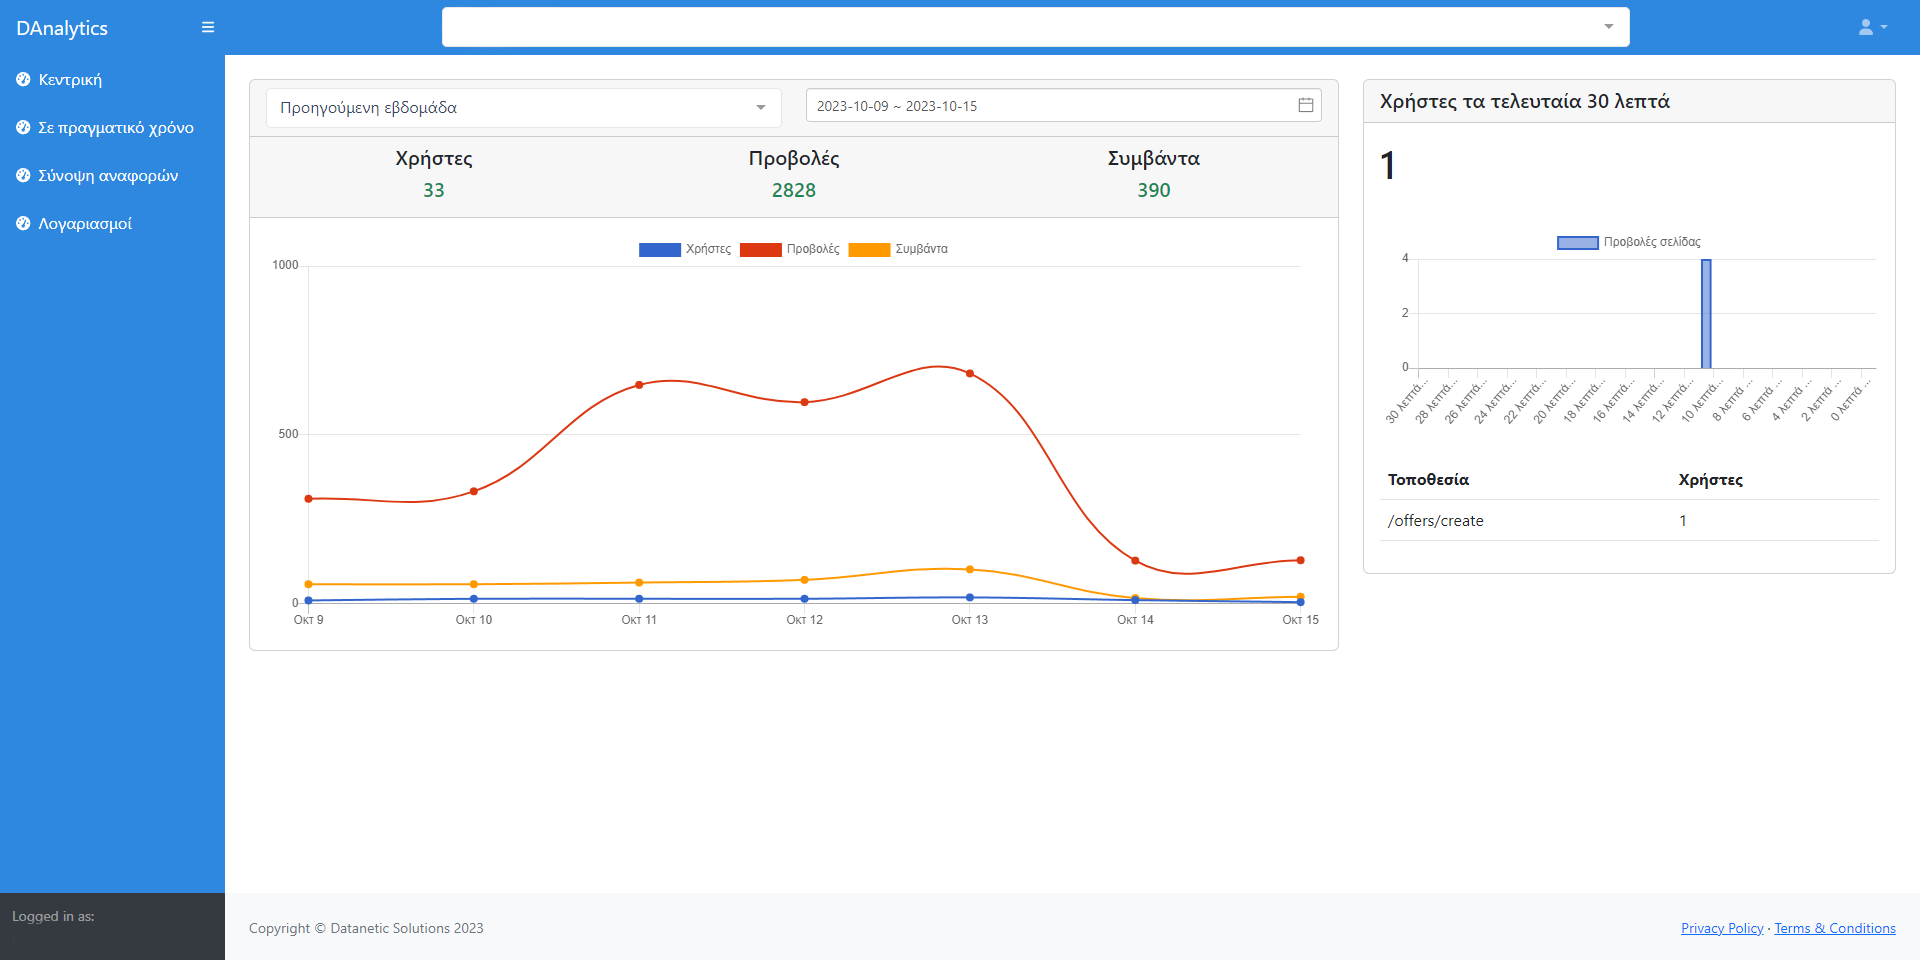Viewport: 1920px width, 960px height.
Task: Click the date range input field
Action: 1050,106
